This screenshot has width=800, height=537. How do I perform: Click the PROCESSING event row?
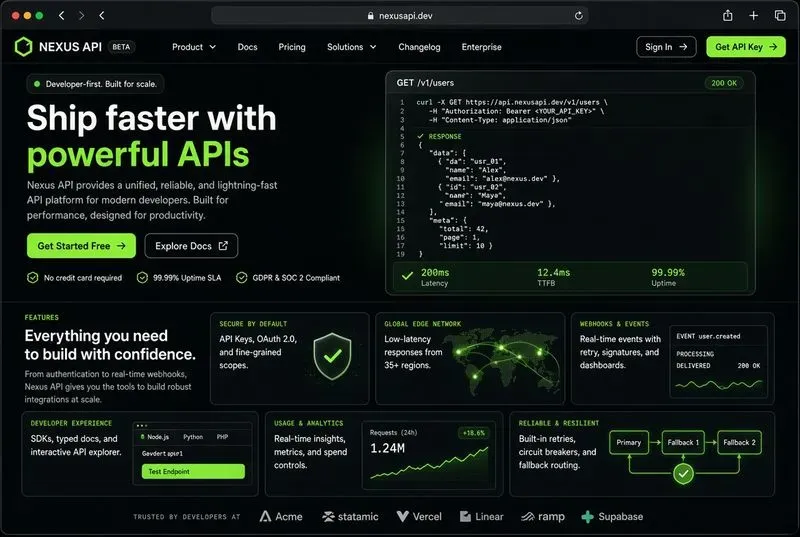(x=695, y=353)
